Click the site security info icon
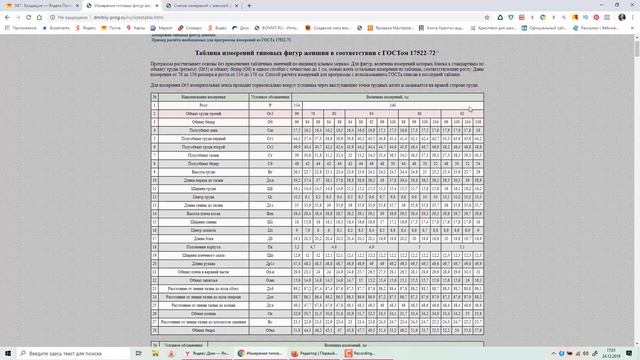 coord(53,18)
